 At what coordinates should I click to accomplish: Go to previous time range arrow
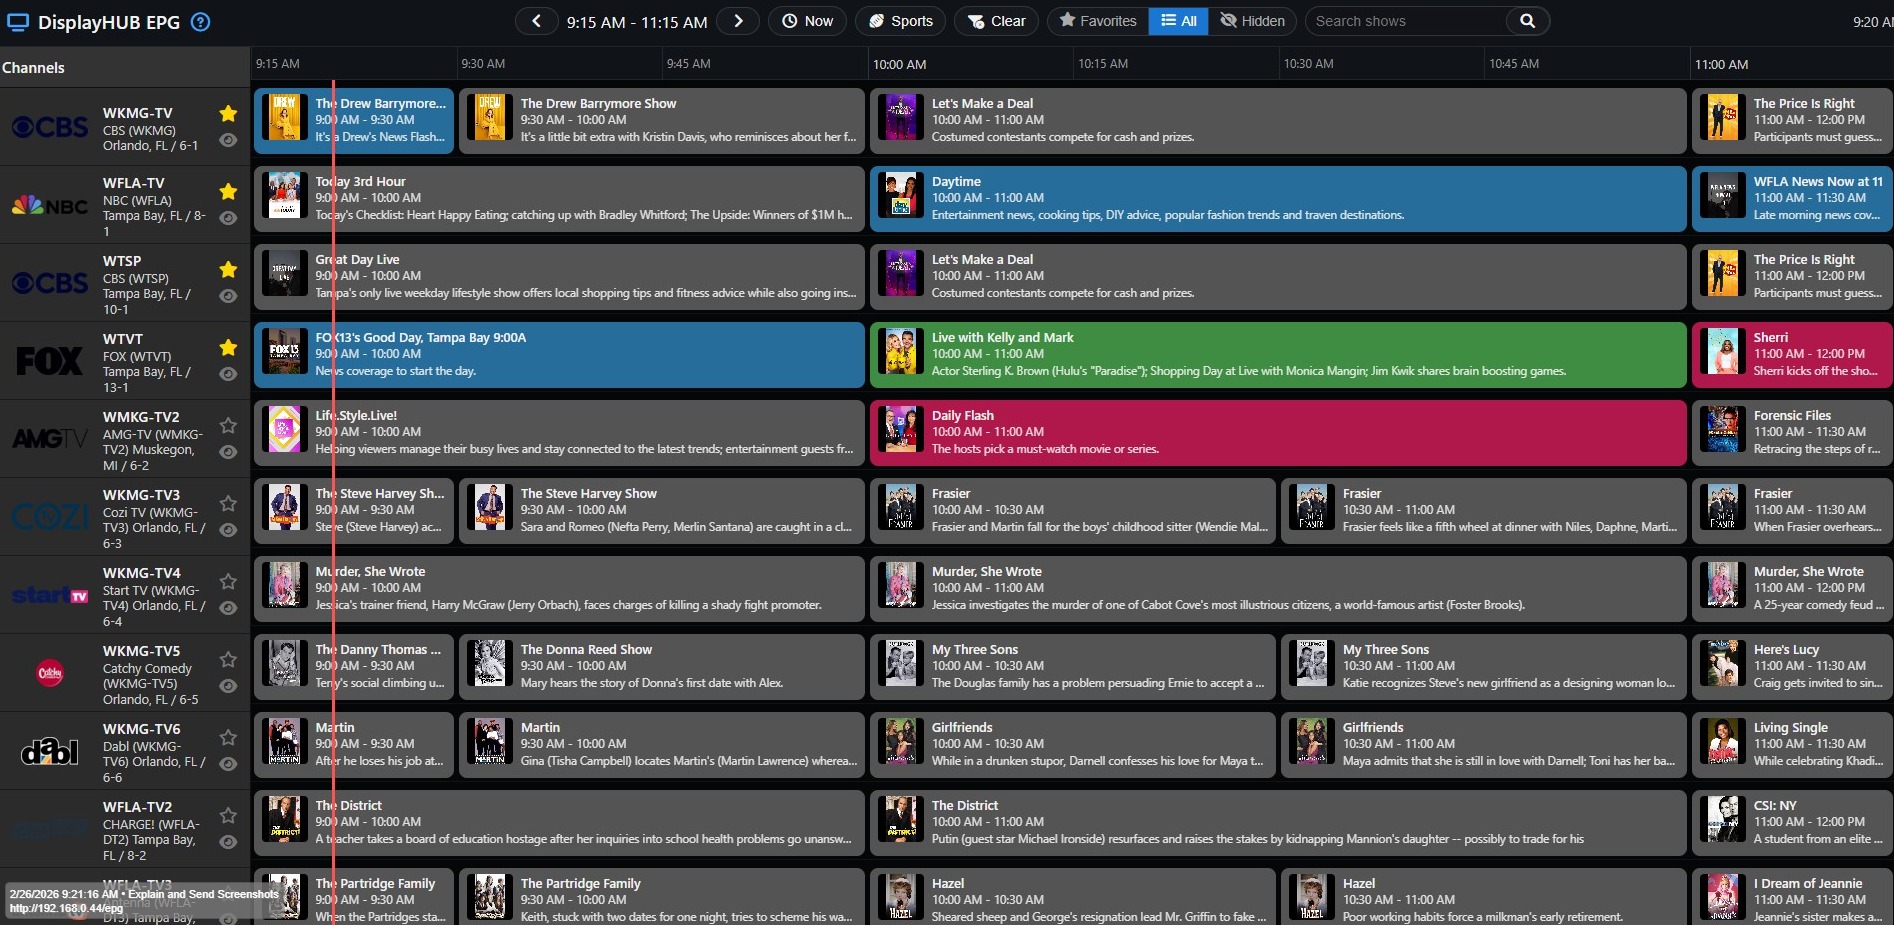(537, 21)
